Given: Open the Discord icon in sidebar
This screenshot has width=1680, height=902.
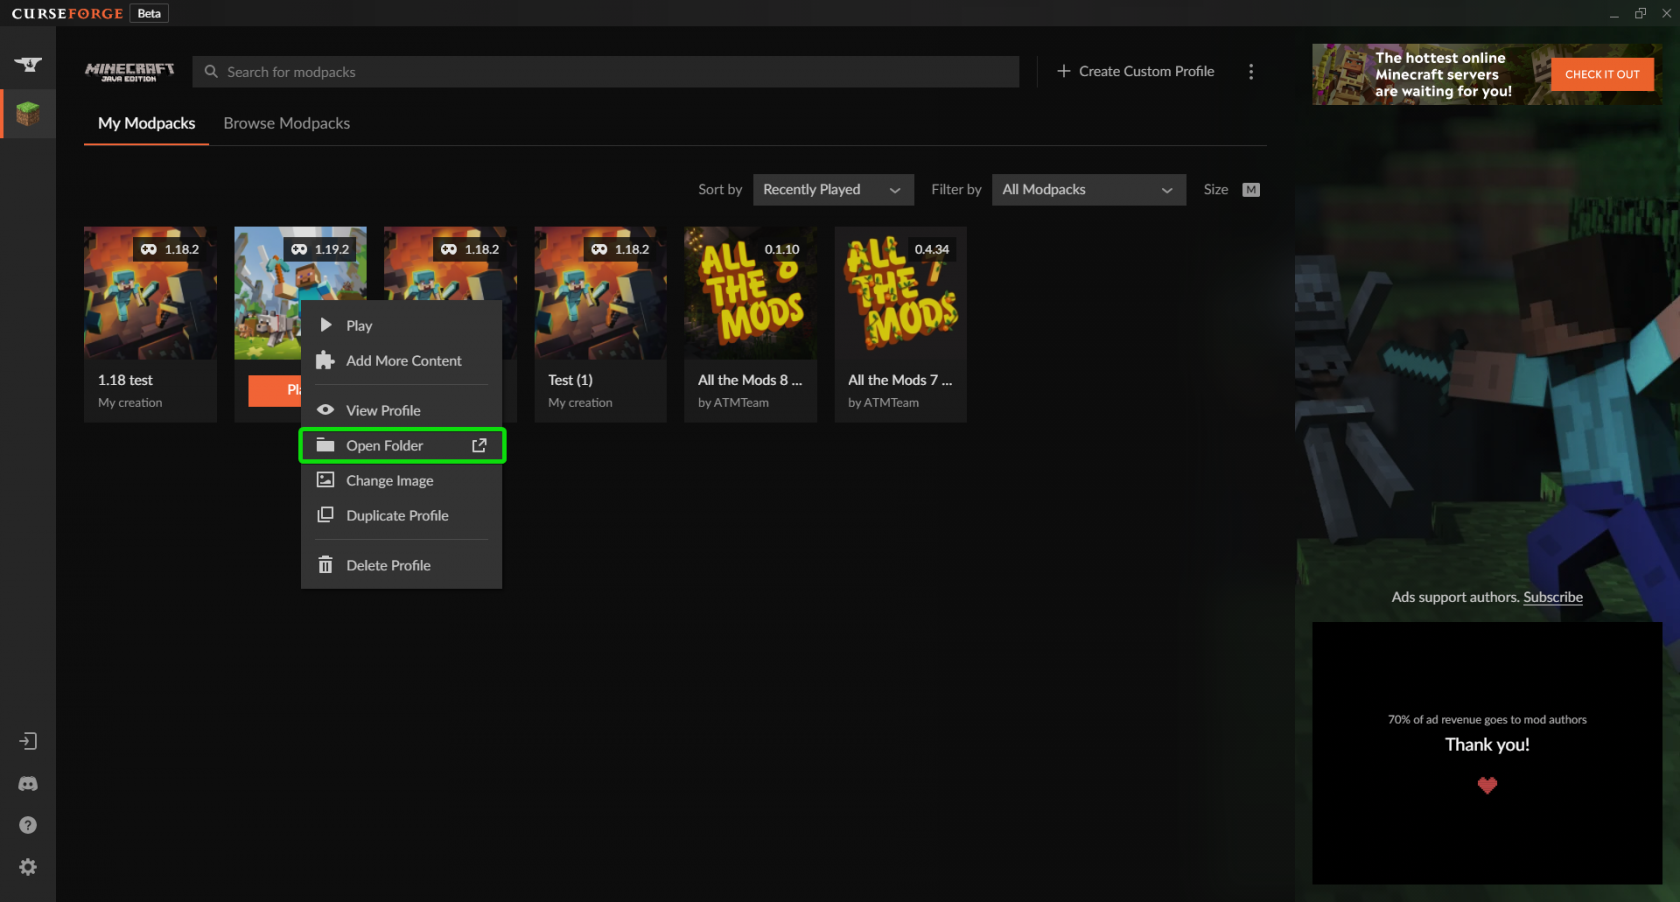Looking at the screenshot, I should (28, 784).
